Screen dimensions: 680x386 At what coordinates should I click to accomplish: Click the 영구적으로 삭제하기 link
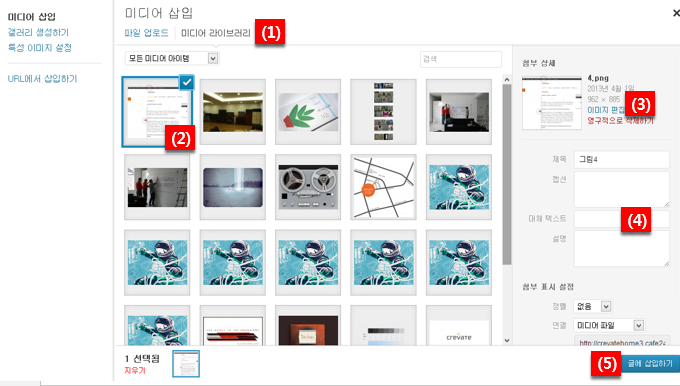pyautogui.click(x=620, y=121)
